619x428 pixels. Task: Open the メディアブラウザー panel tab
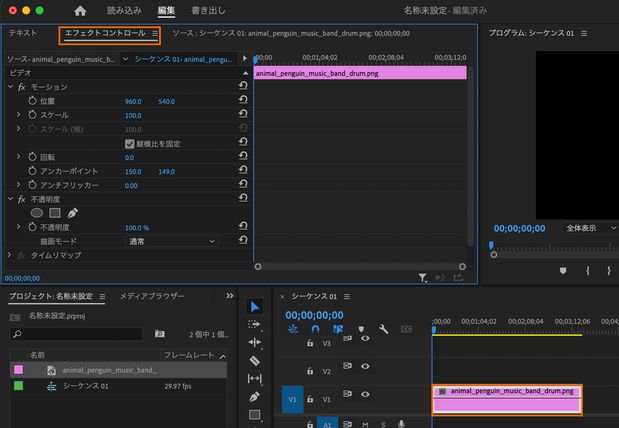152,297
